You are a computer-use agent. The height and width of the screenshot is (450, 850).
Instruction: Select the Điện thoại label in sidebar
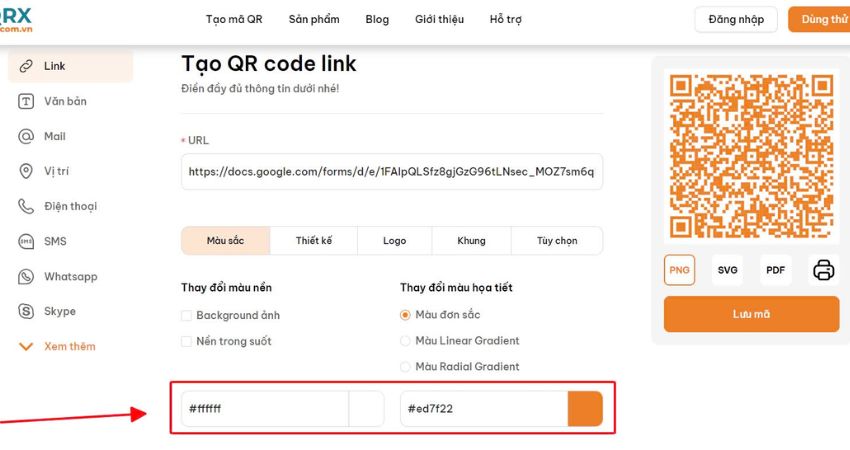[x=70, y=207]
